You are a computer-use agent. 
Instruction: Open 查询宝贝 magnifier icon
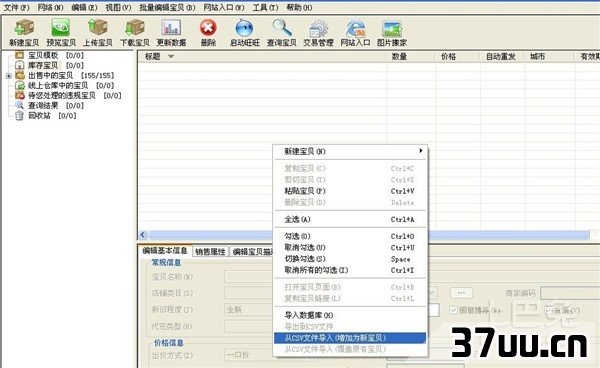pyautogui.click(x=282, y=28)
